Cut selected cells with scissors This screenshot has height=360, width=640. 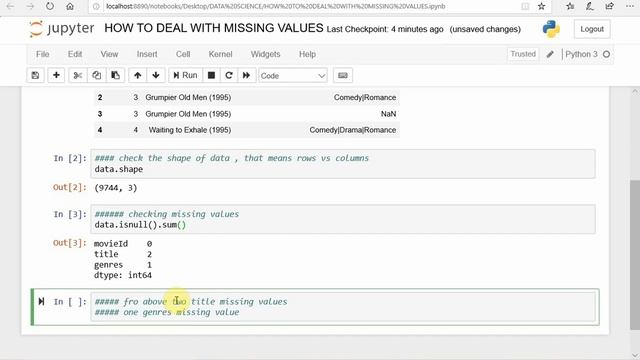click(x=78, y=76)
